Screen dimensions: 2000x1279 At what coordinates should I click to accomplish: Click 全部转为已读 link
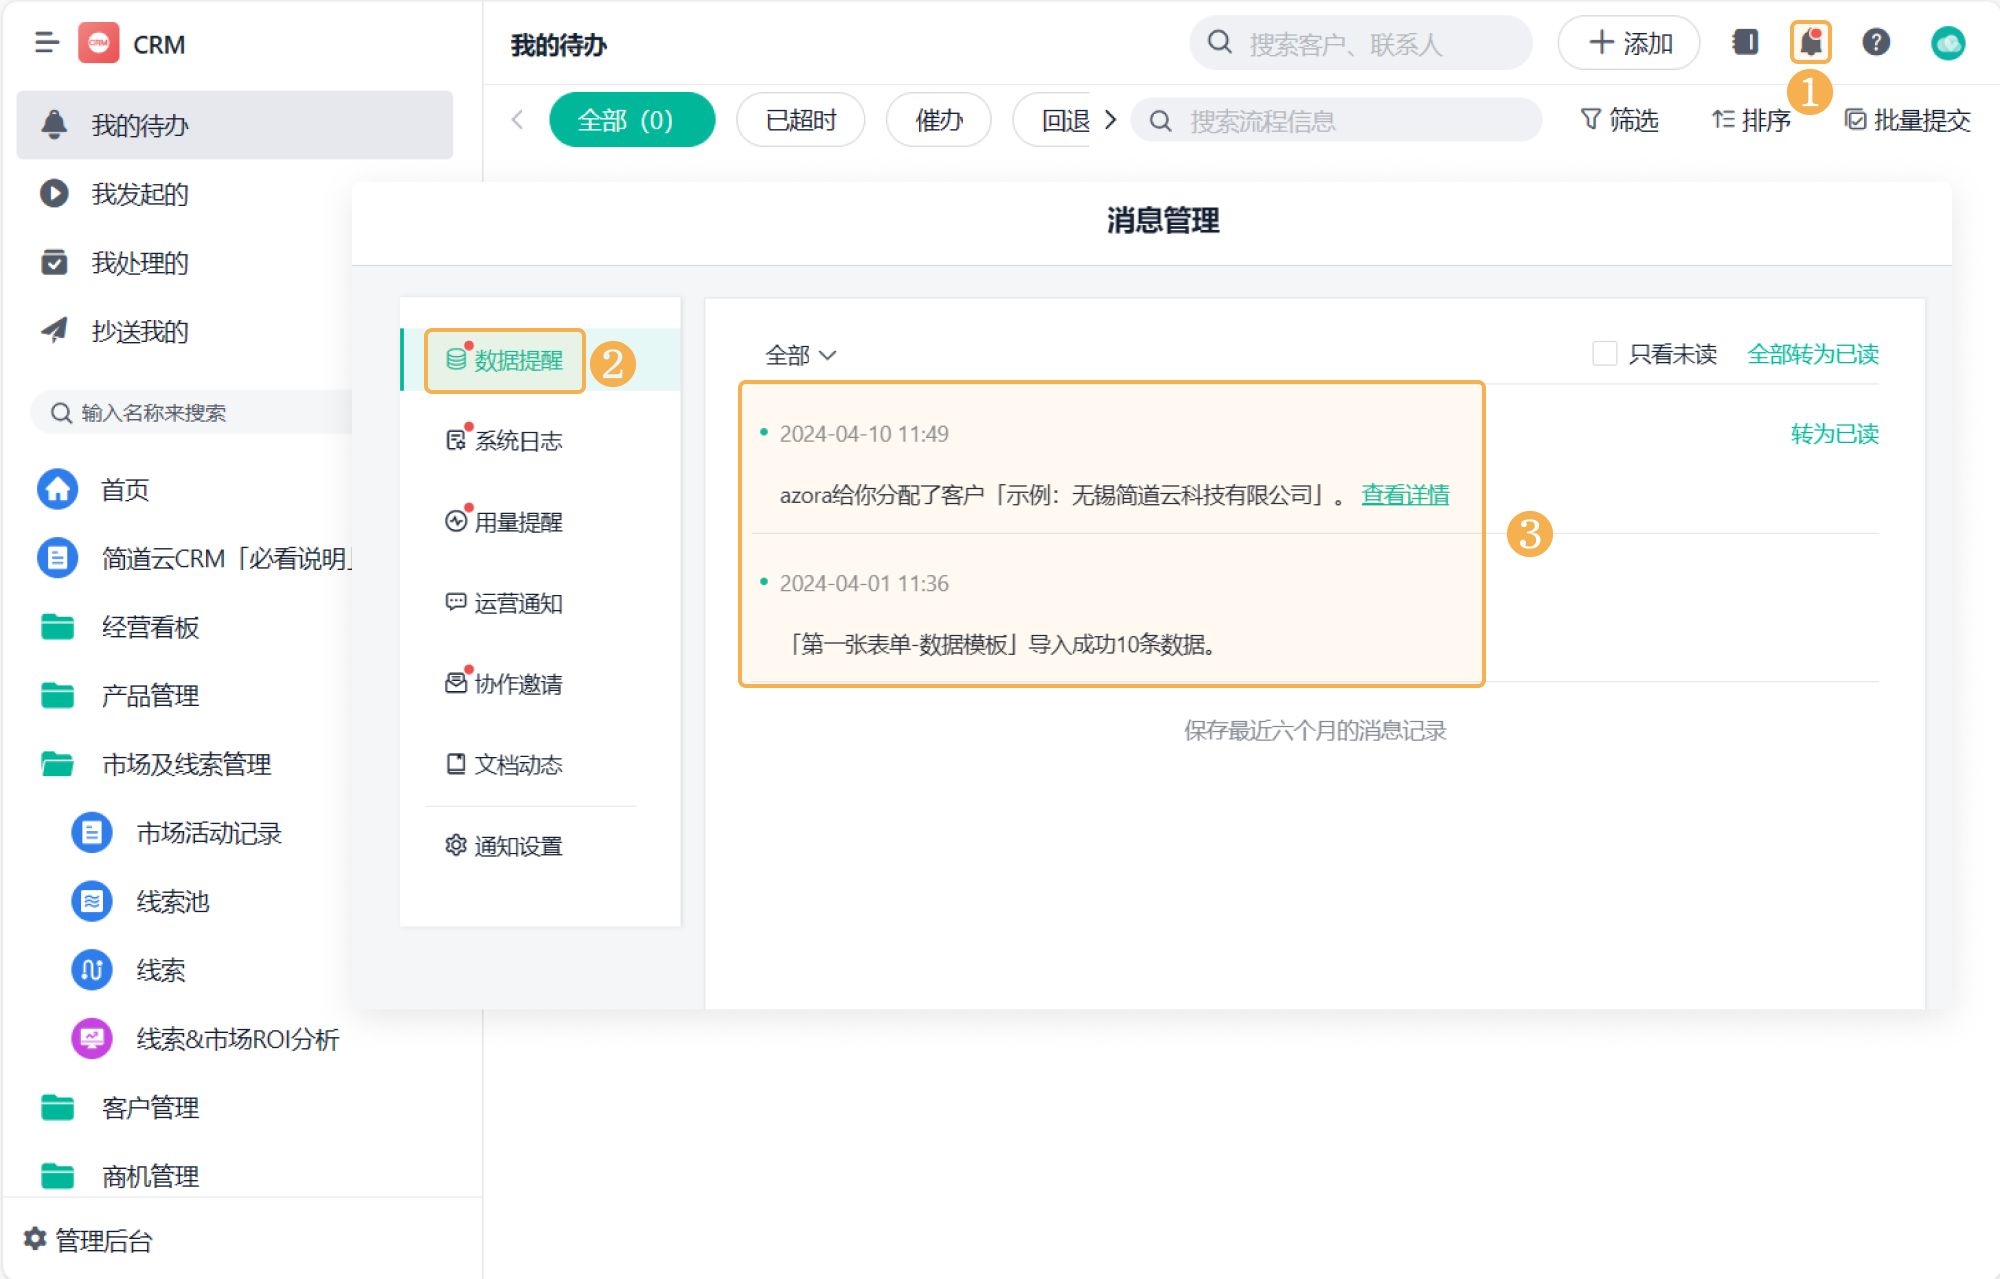(1812, 353)
